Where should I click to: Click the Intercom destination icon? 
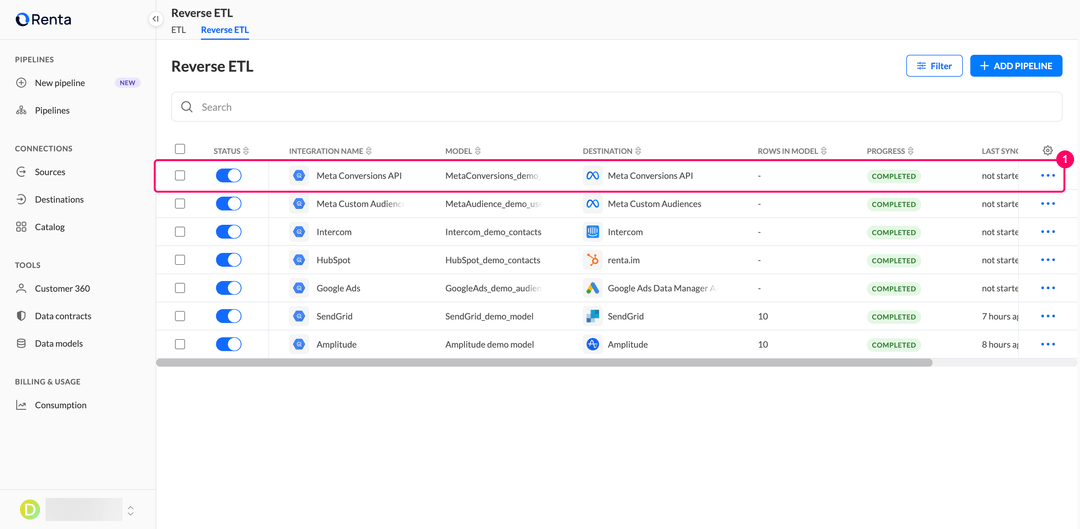tap(592, 232)
